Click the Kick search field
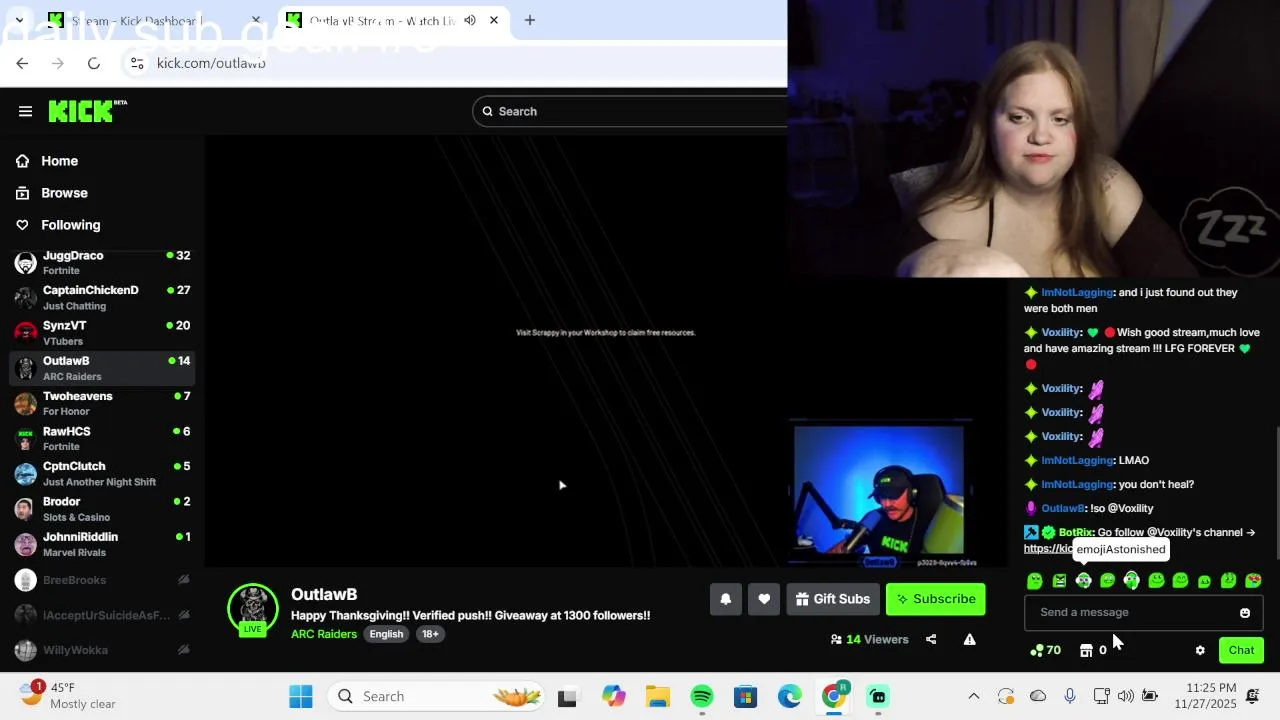The width and height of the screenshot is (1280, 720). click(630, 111)
